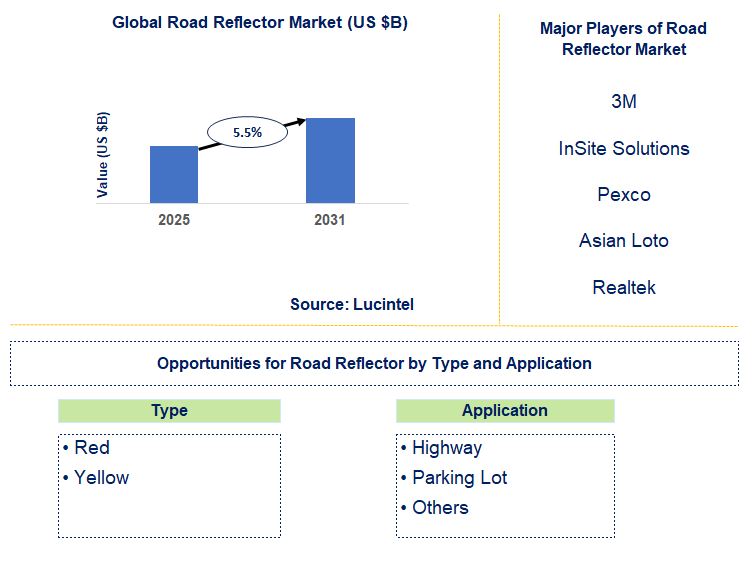Select 'Realtek' in players list
This screenshot has width=754, height=578.
pyautogui.click(x=624, y=288)
